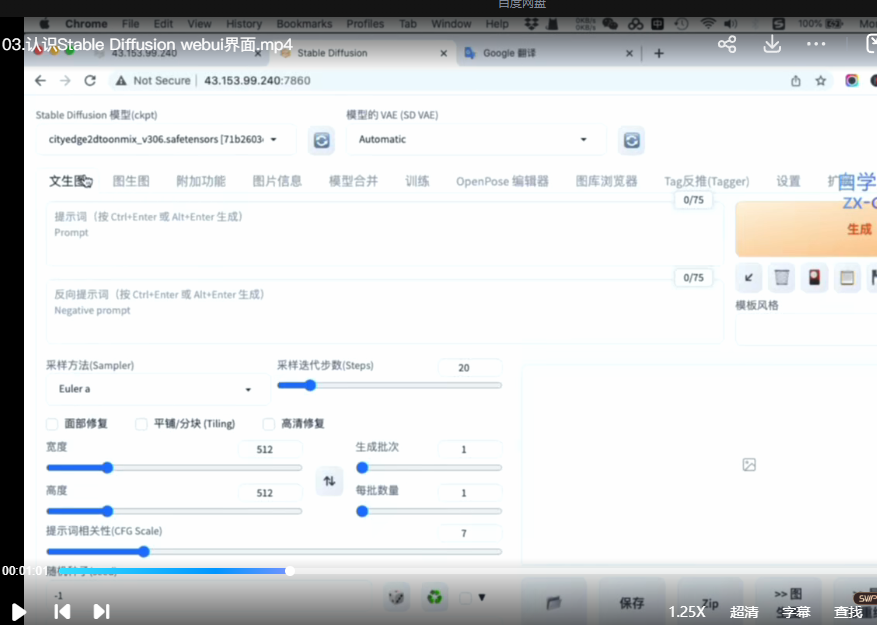
Task: Expand seed extras with the small triangle
Action: (x=482, y=598)
